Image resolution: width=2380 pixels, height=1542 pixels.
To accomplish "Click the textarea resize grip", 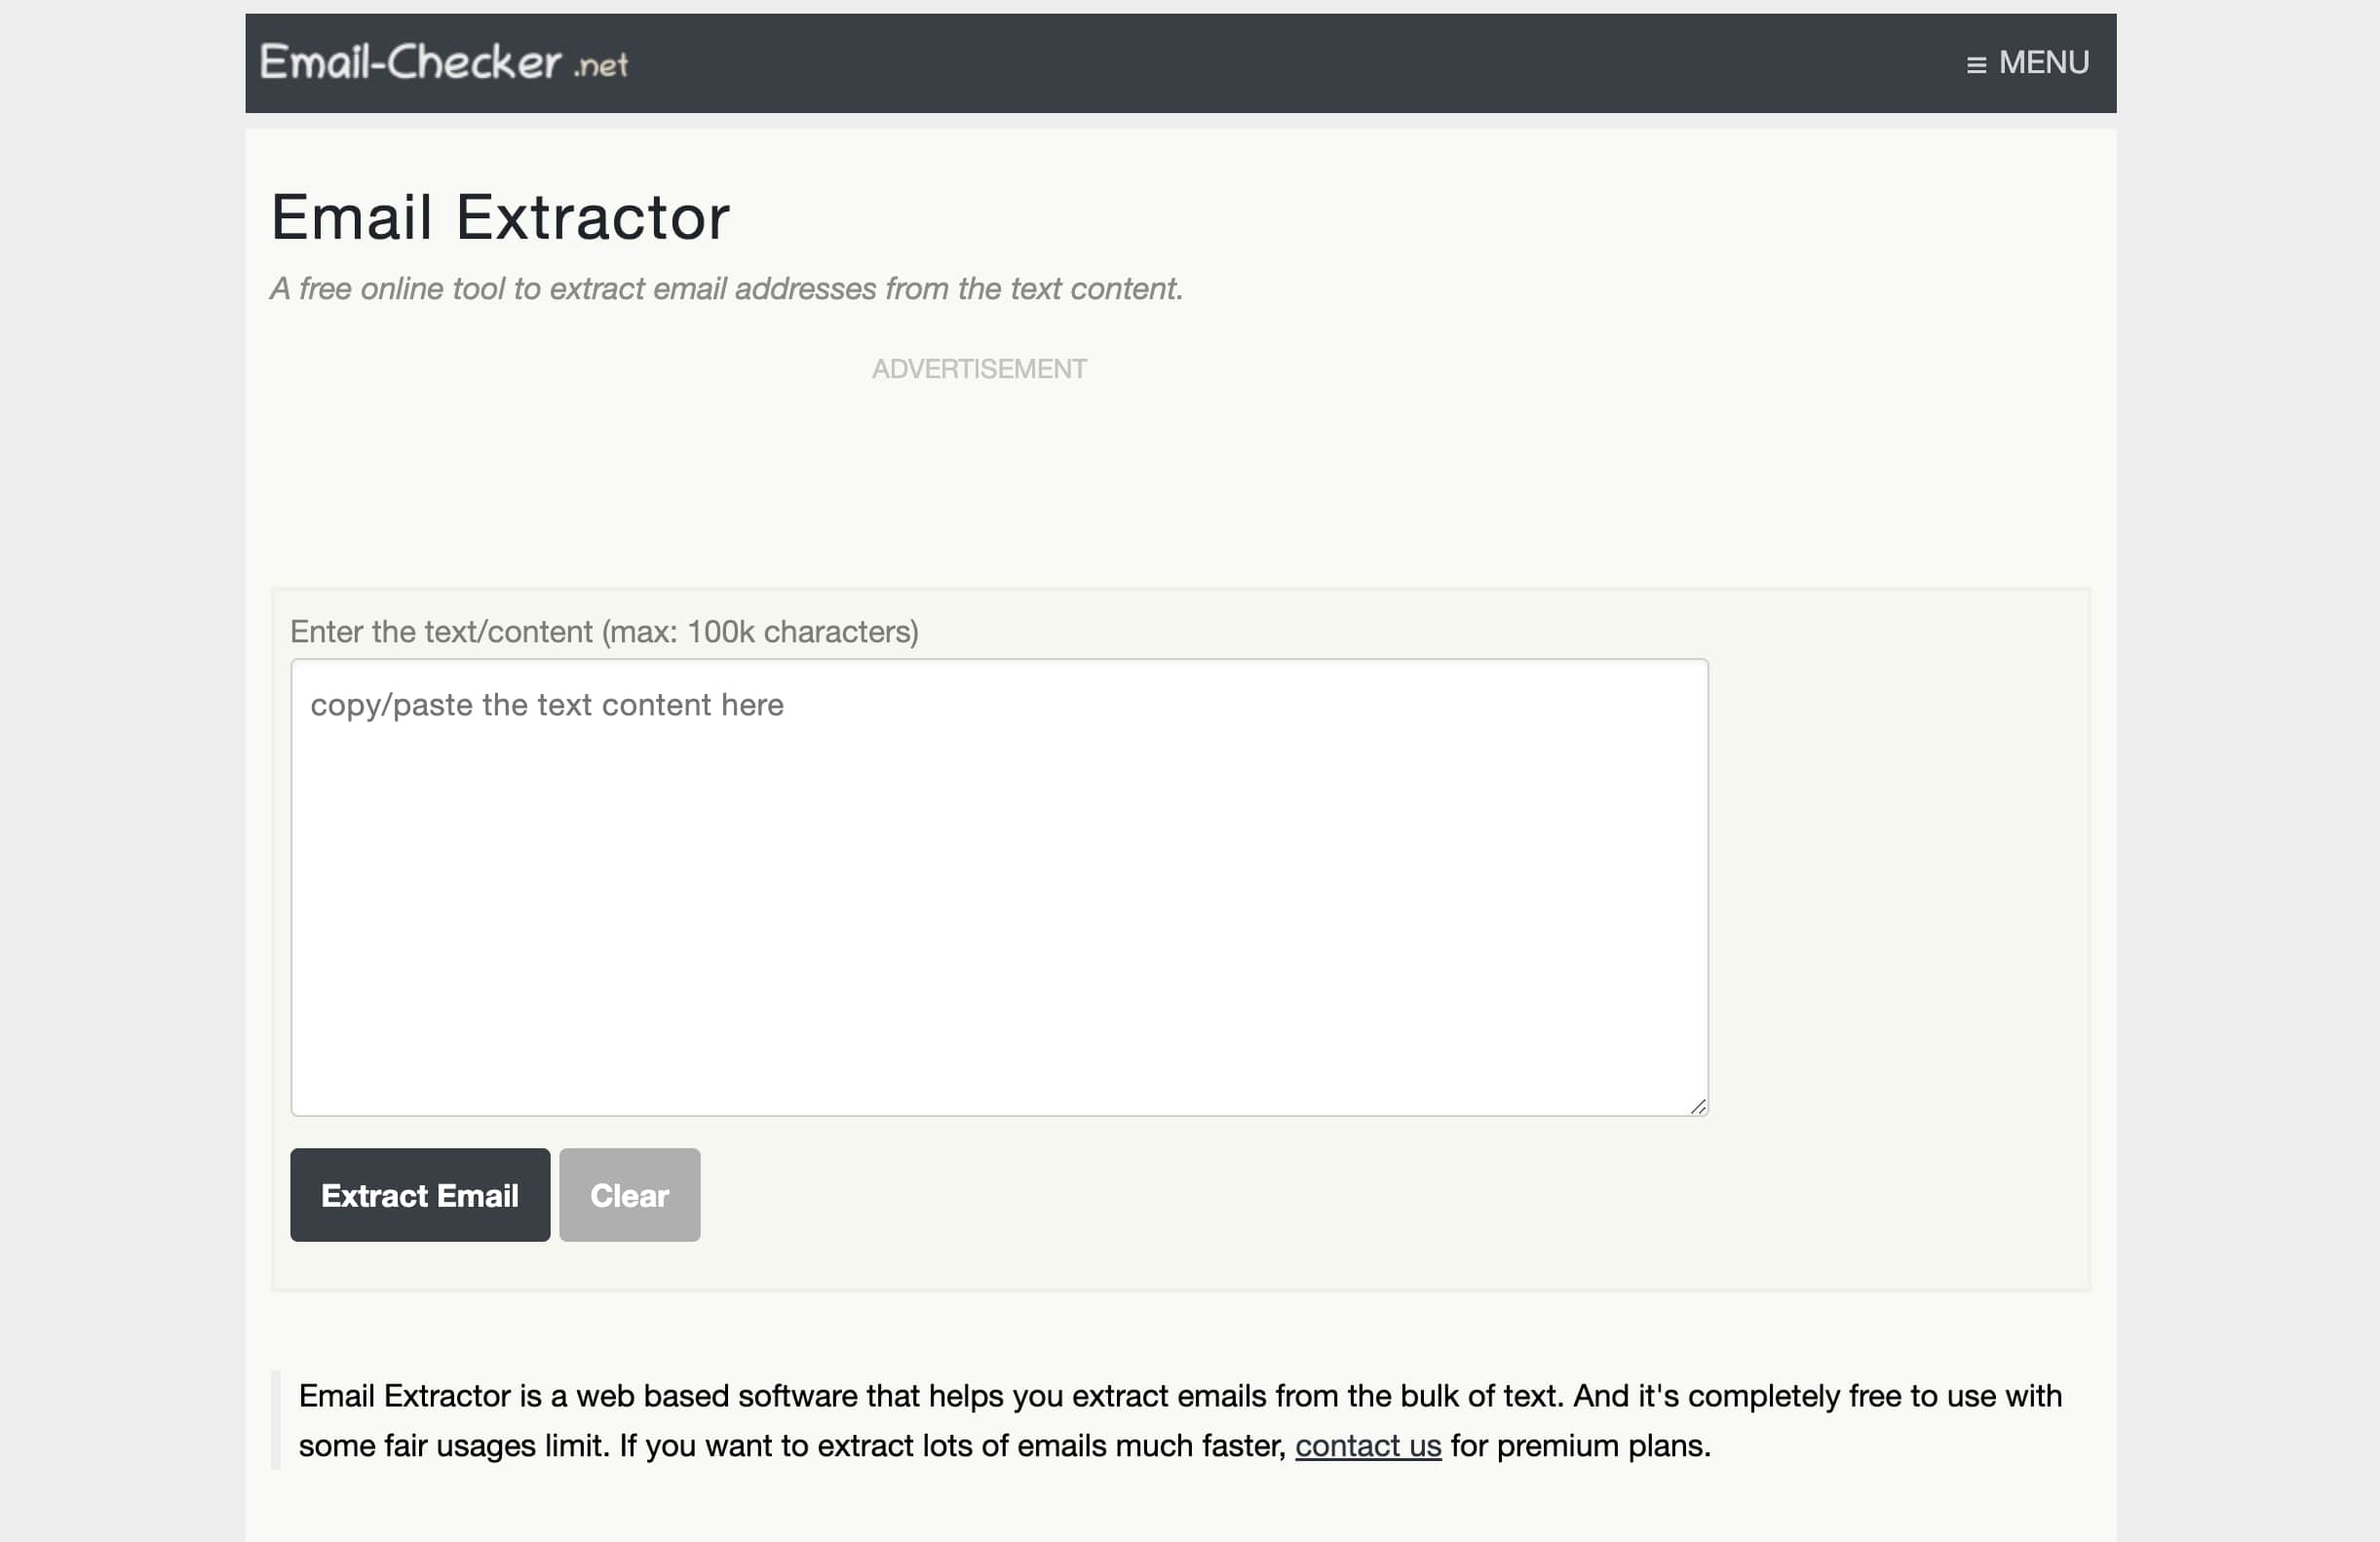I will [x=1698, y=1105].
